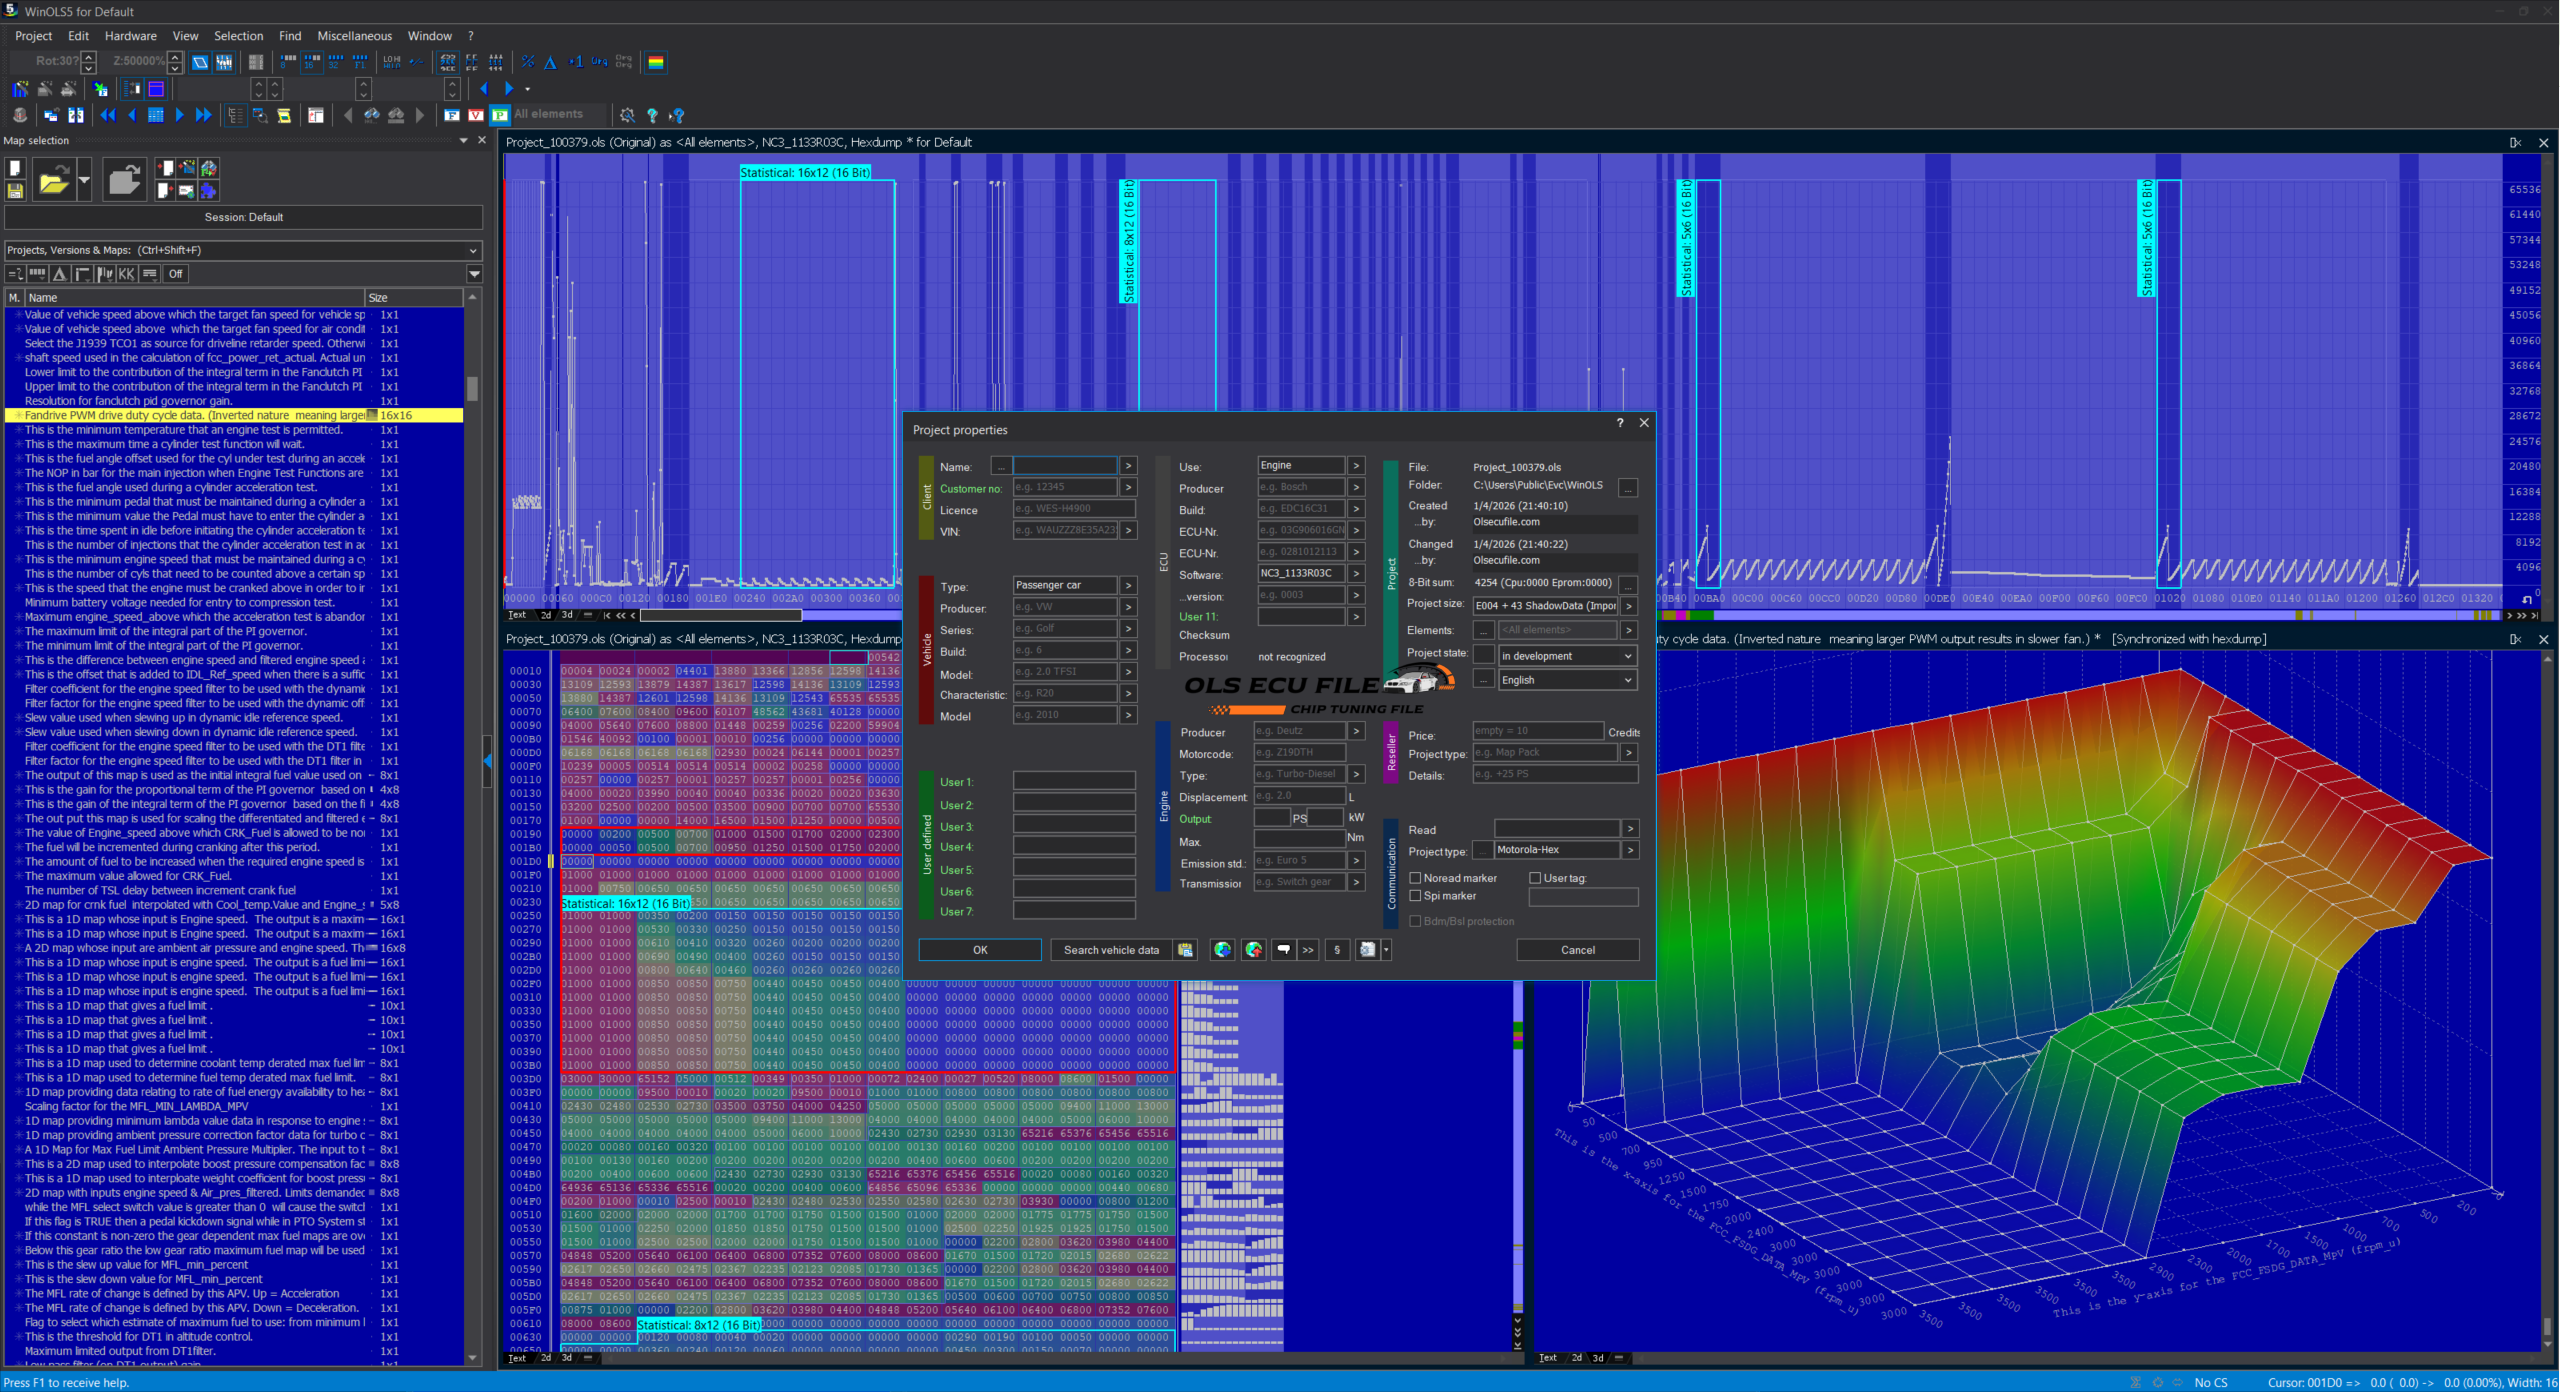Toggle the User tag checkbox

[x=1535, y=878]
